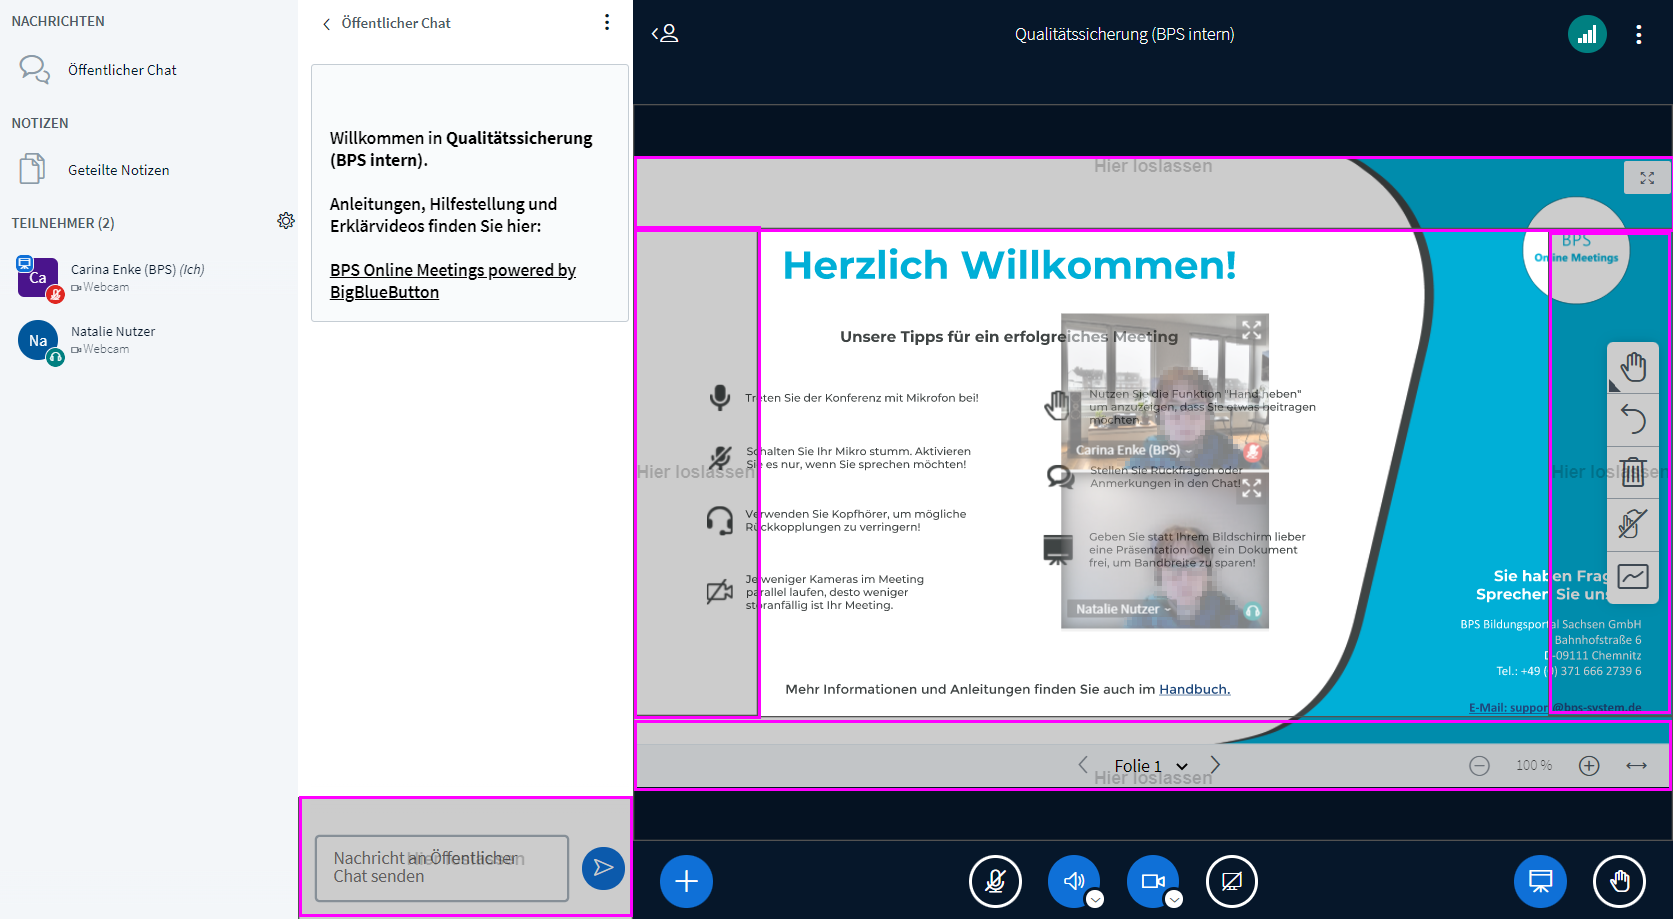Open the top-right meeting options menu
The width and height of the screenshot is (1673, 919).
tap(1639, 33)
